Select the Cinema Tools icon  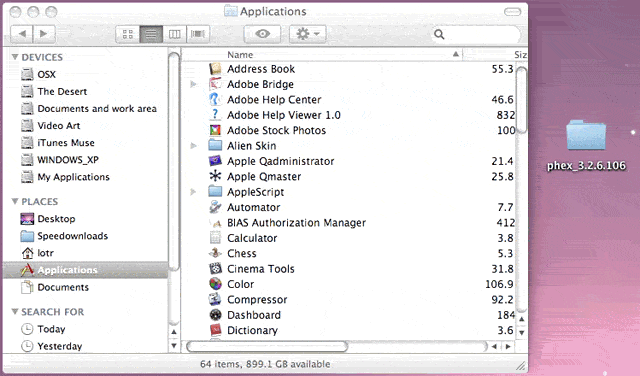[x=215, y=269]
